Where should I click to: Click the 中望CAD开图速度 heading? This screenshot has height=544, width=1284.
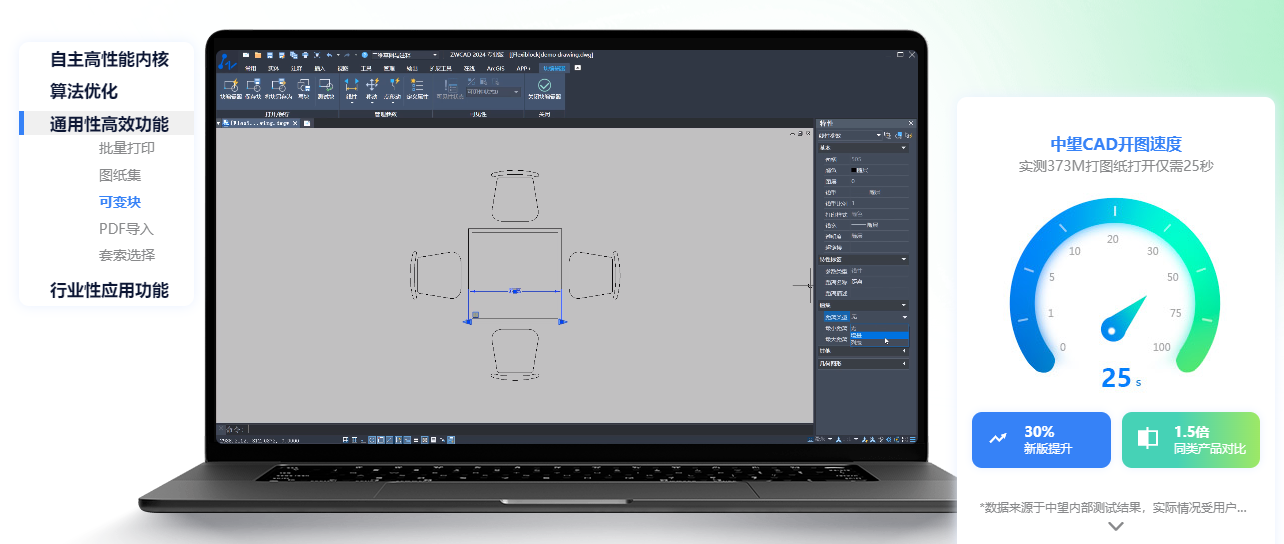[x=1116, y=144]
